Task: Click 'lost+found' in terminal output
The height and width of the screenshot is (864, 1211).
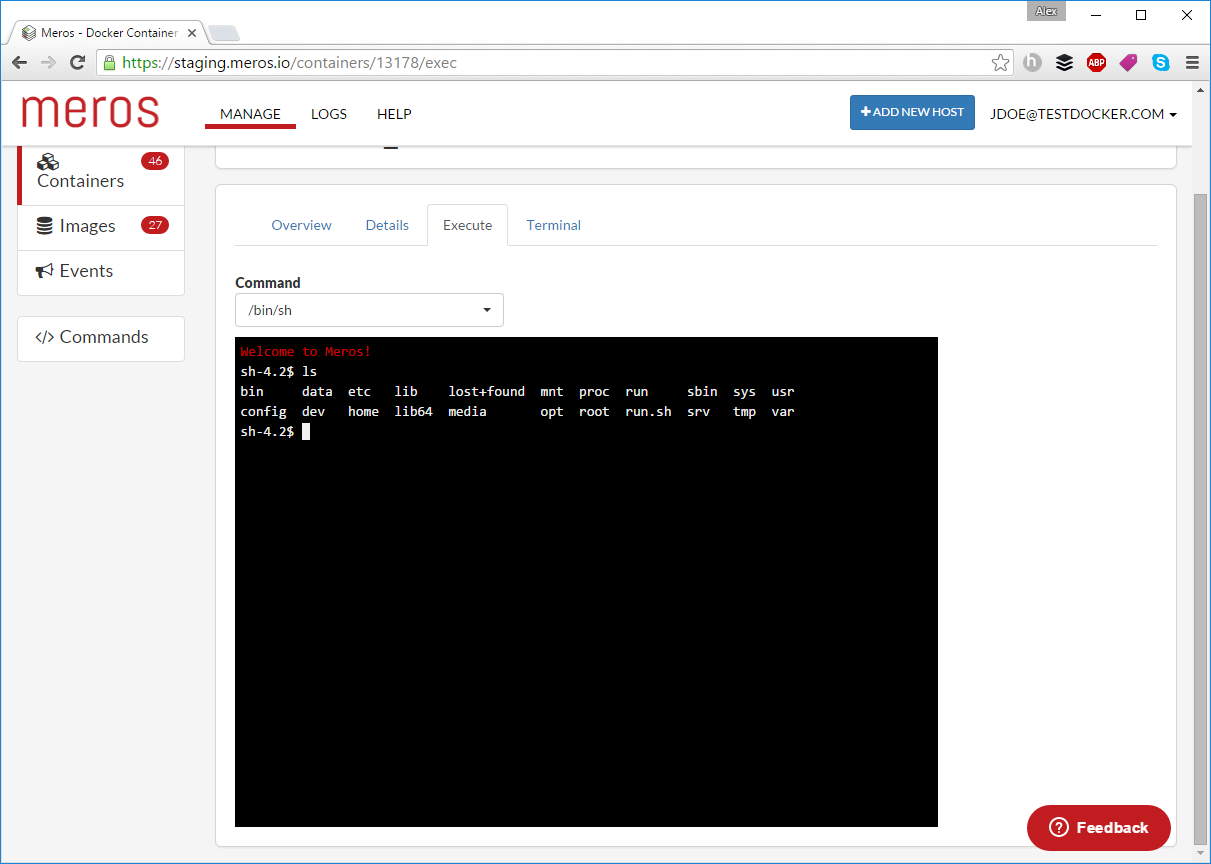Action: (486, 392)
